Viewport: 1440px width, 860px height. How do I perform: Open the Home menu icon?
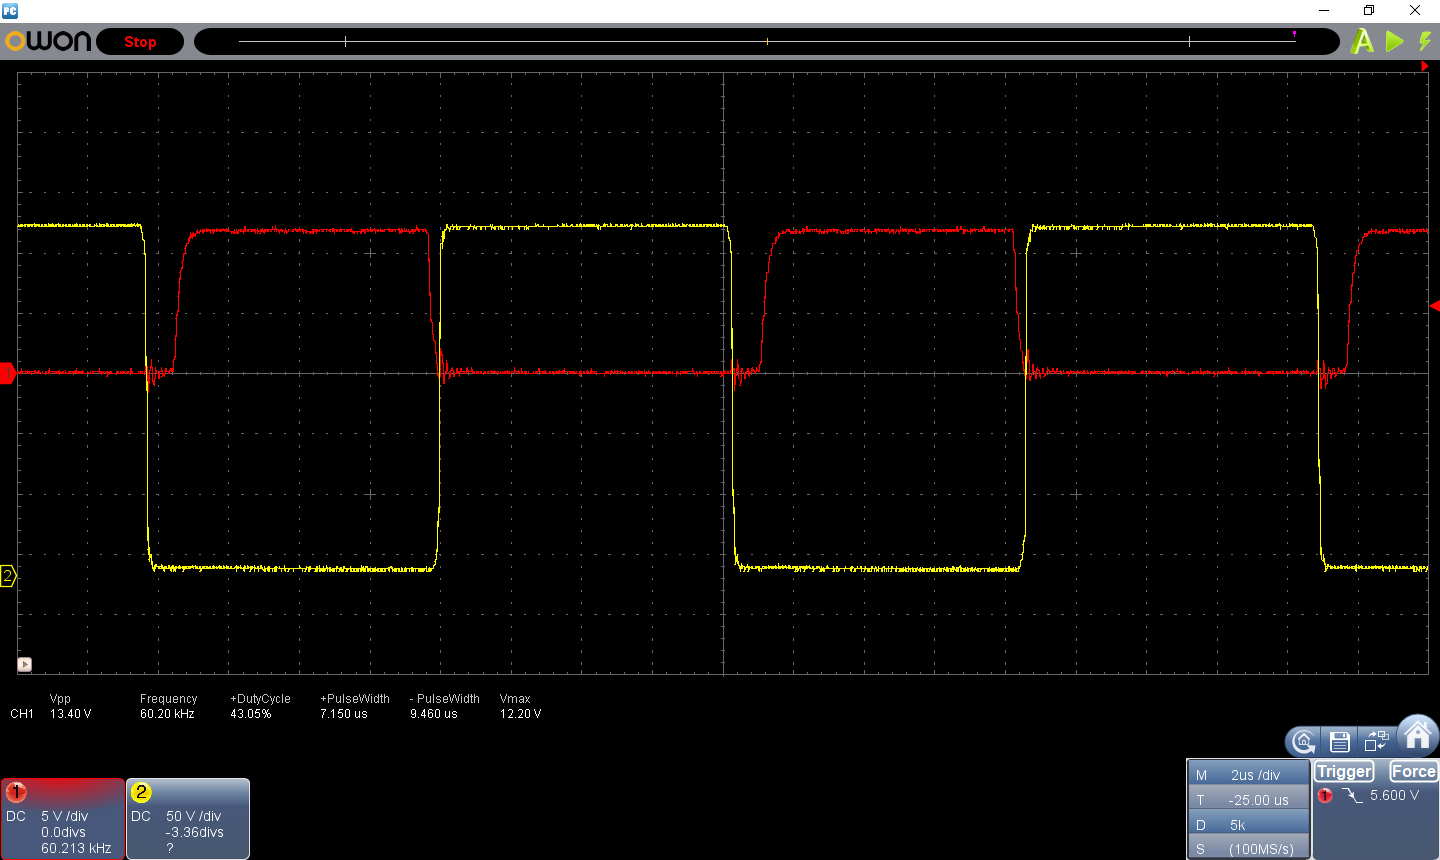(1418, 735)
